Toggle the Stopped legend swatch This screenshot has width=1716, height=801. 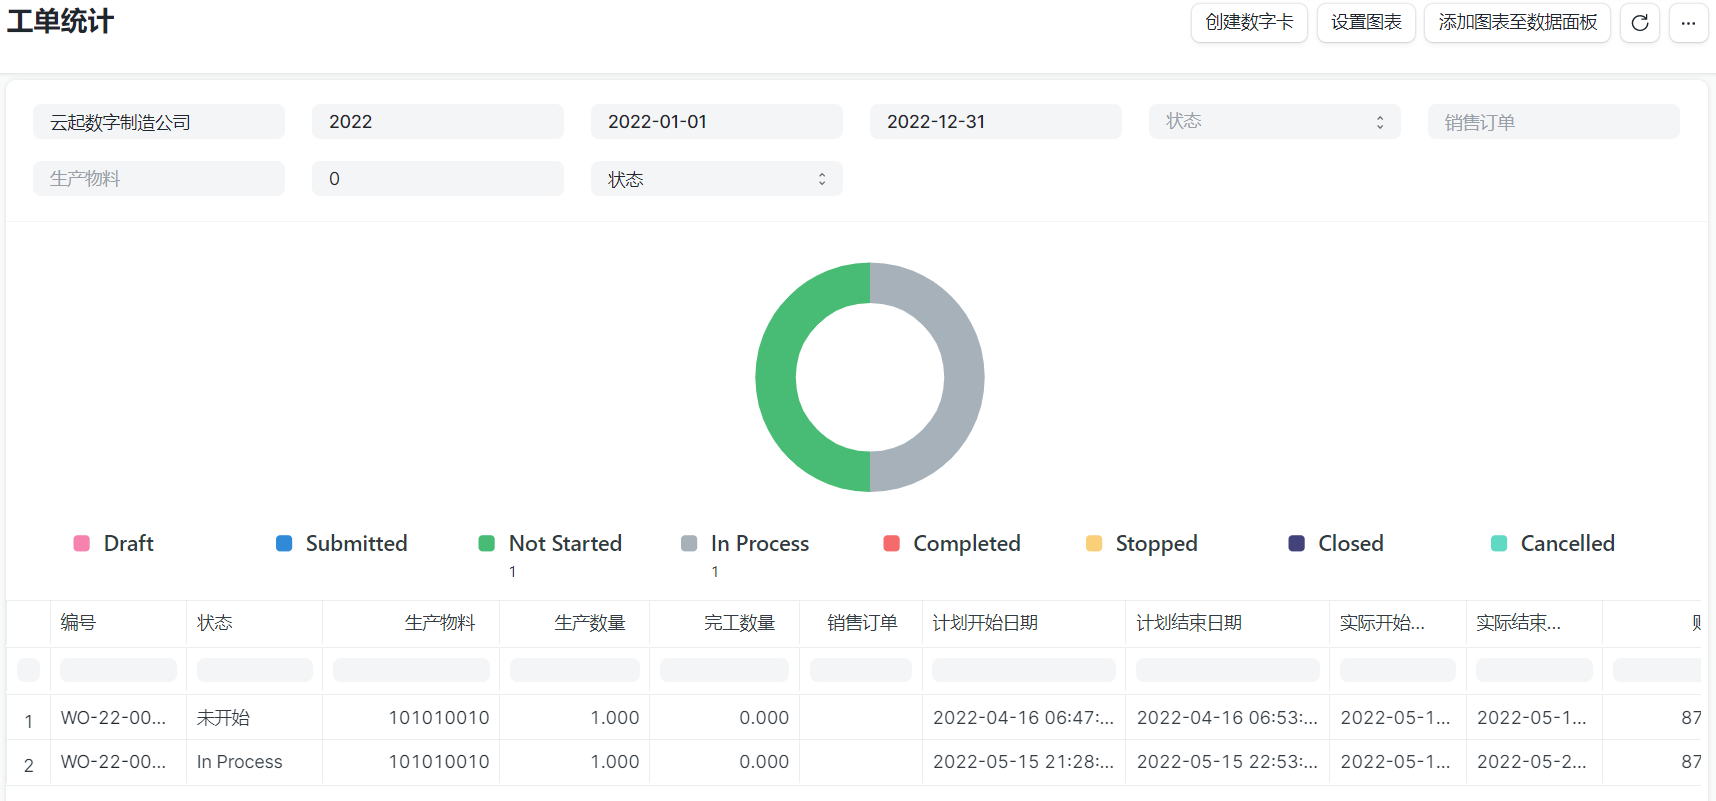tap(1094, 543)
